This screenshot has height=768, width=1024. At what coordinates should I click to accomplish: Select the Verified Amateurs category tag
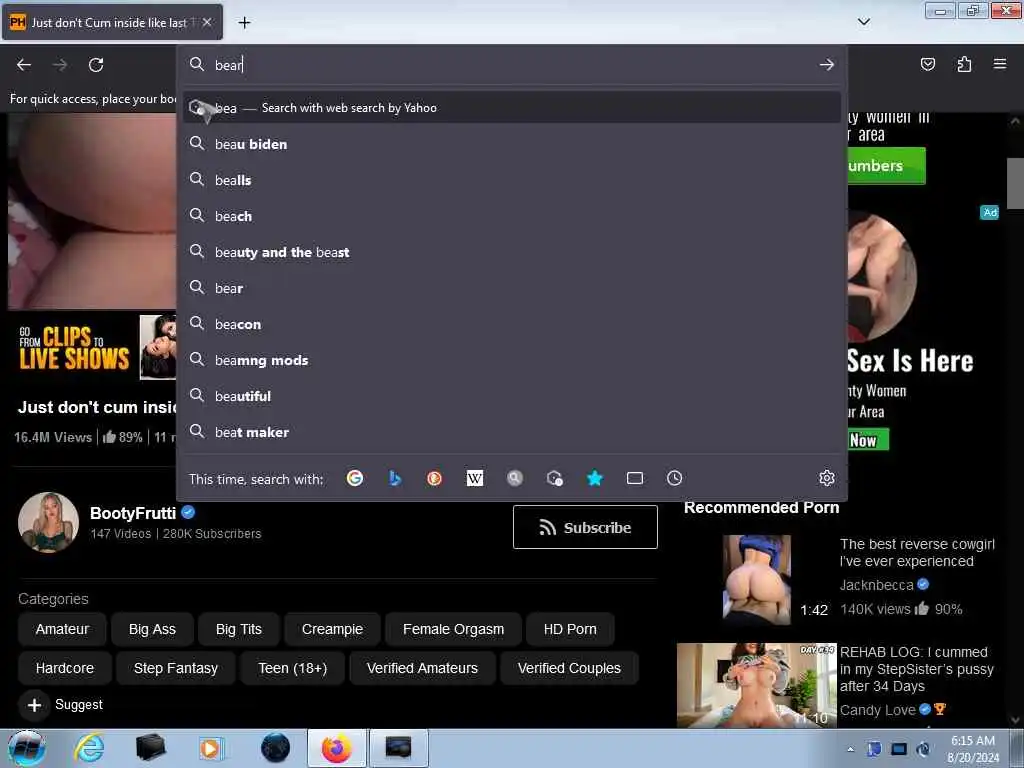tap(422, 668)
